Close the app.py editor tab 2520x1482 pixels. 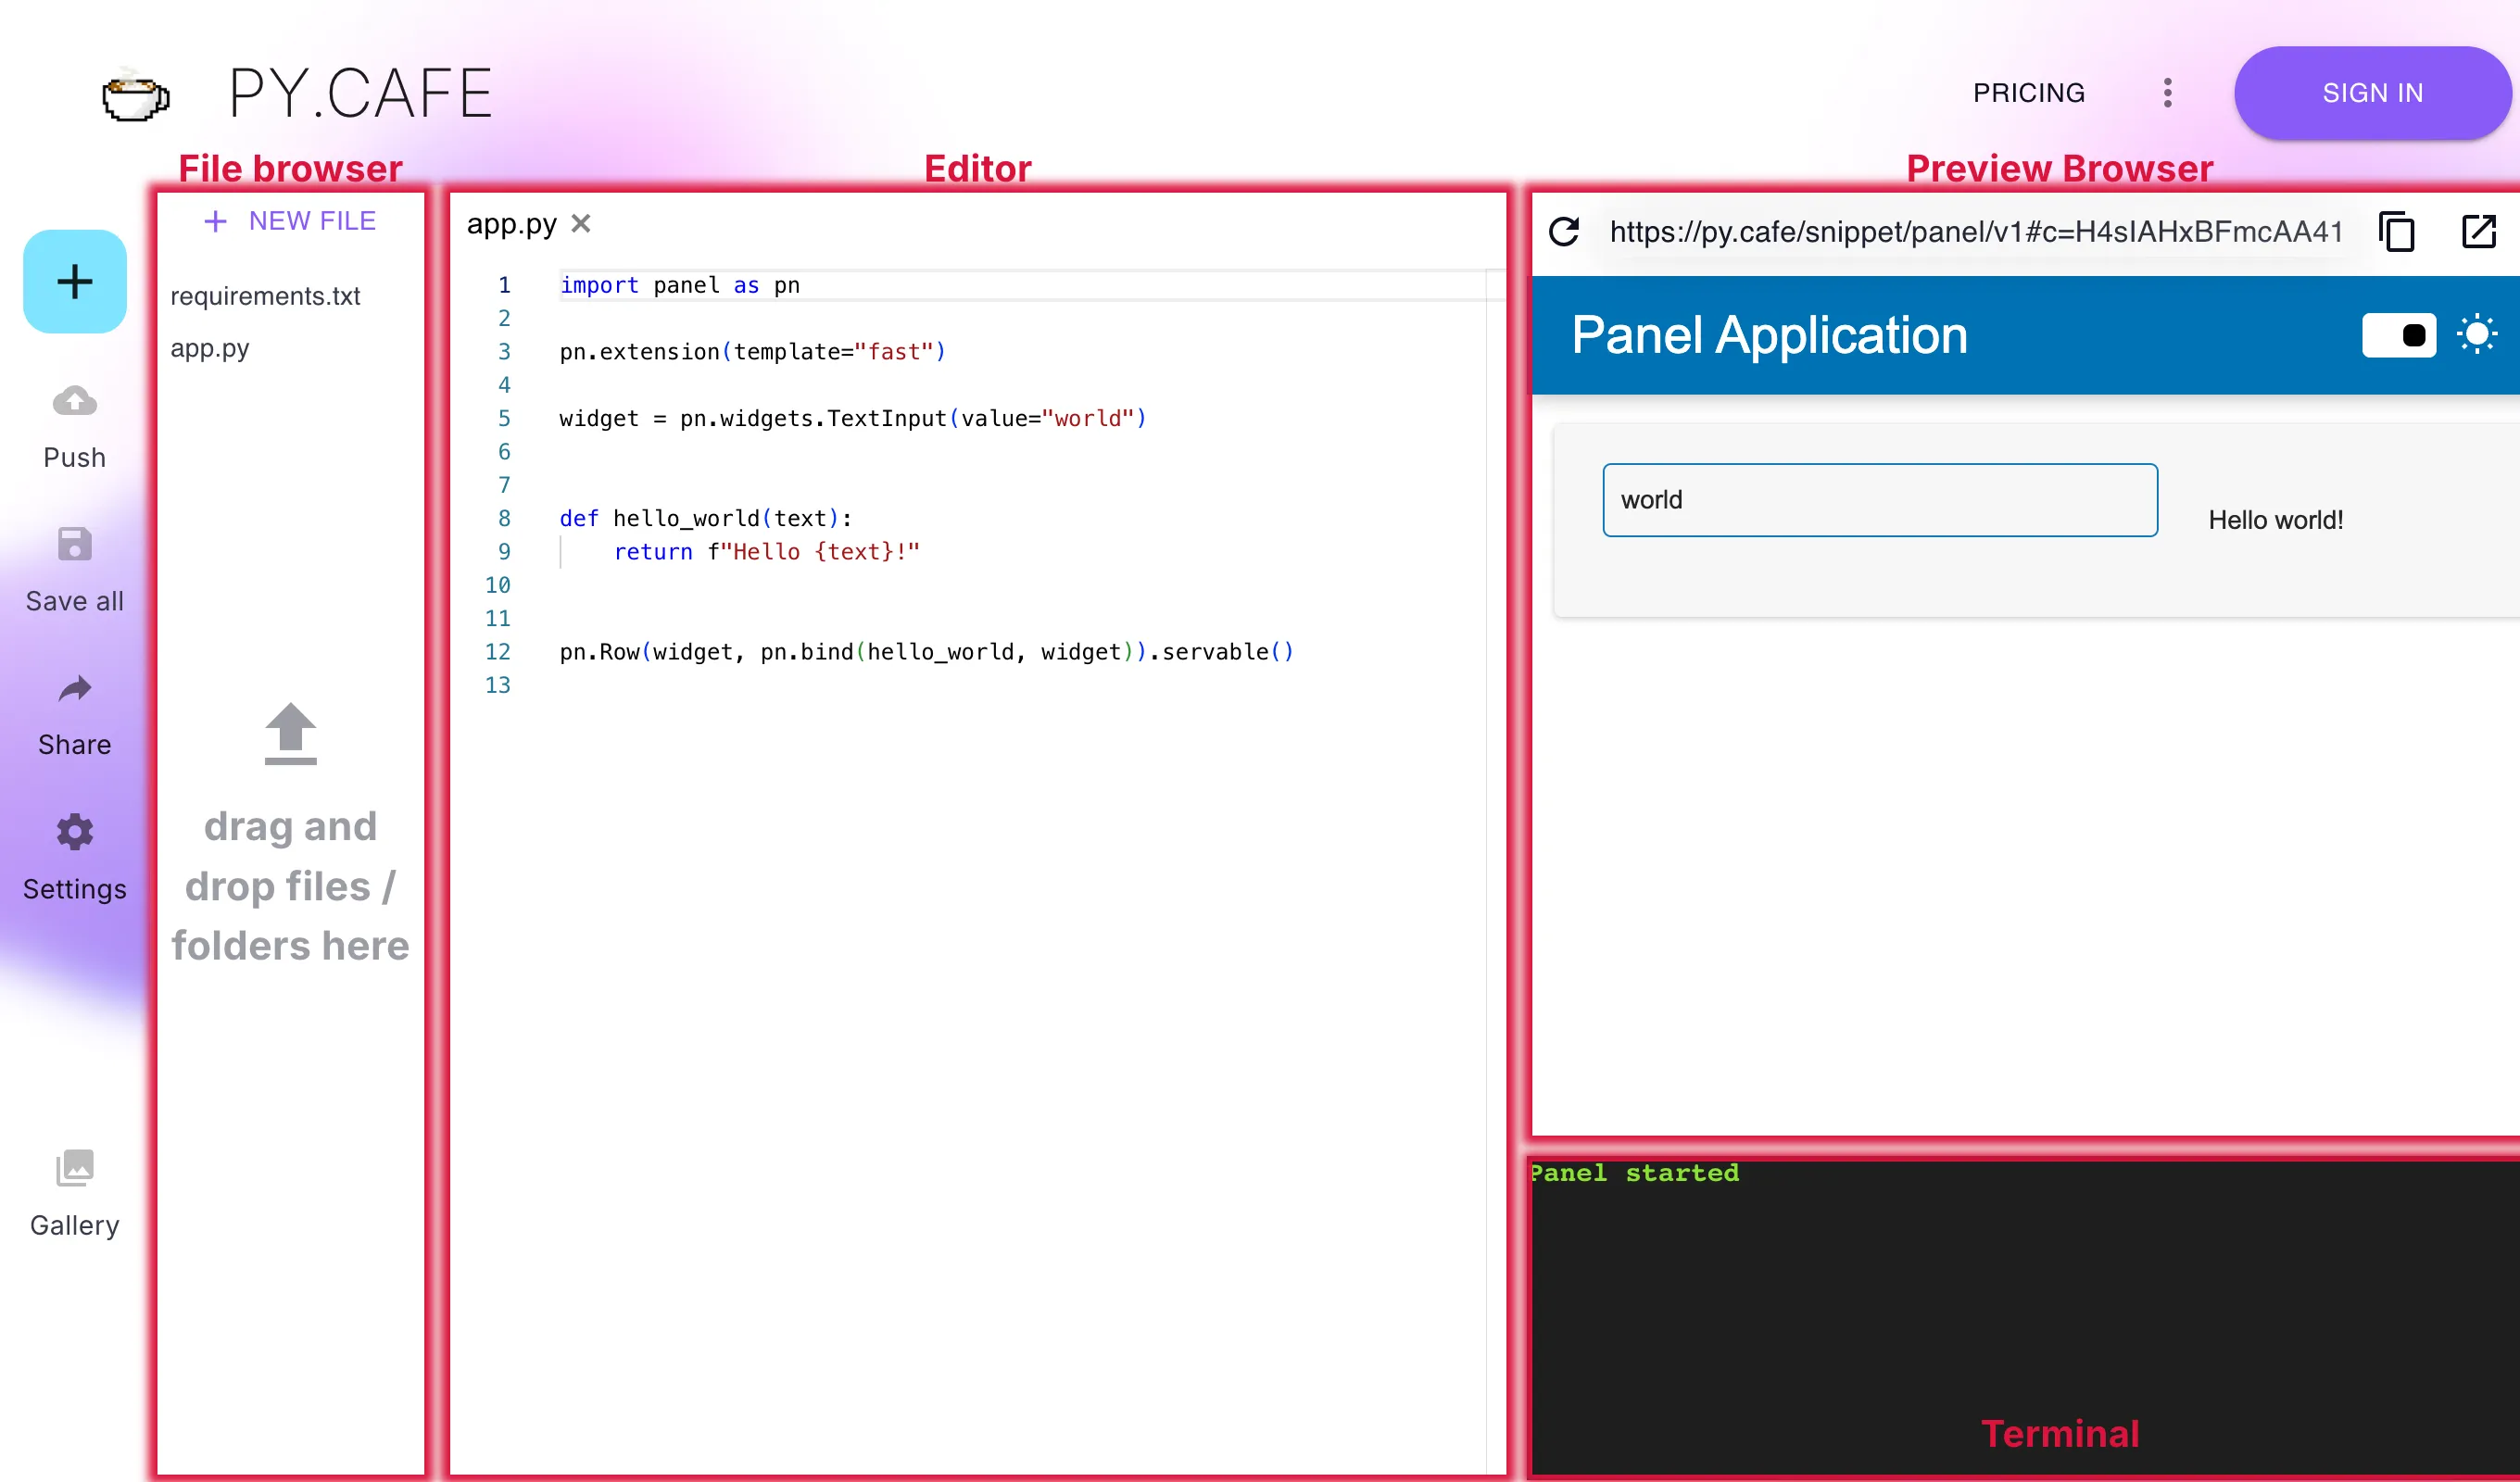point(581,224)
